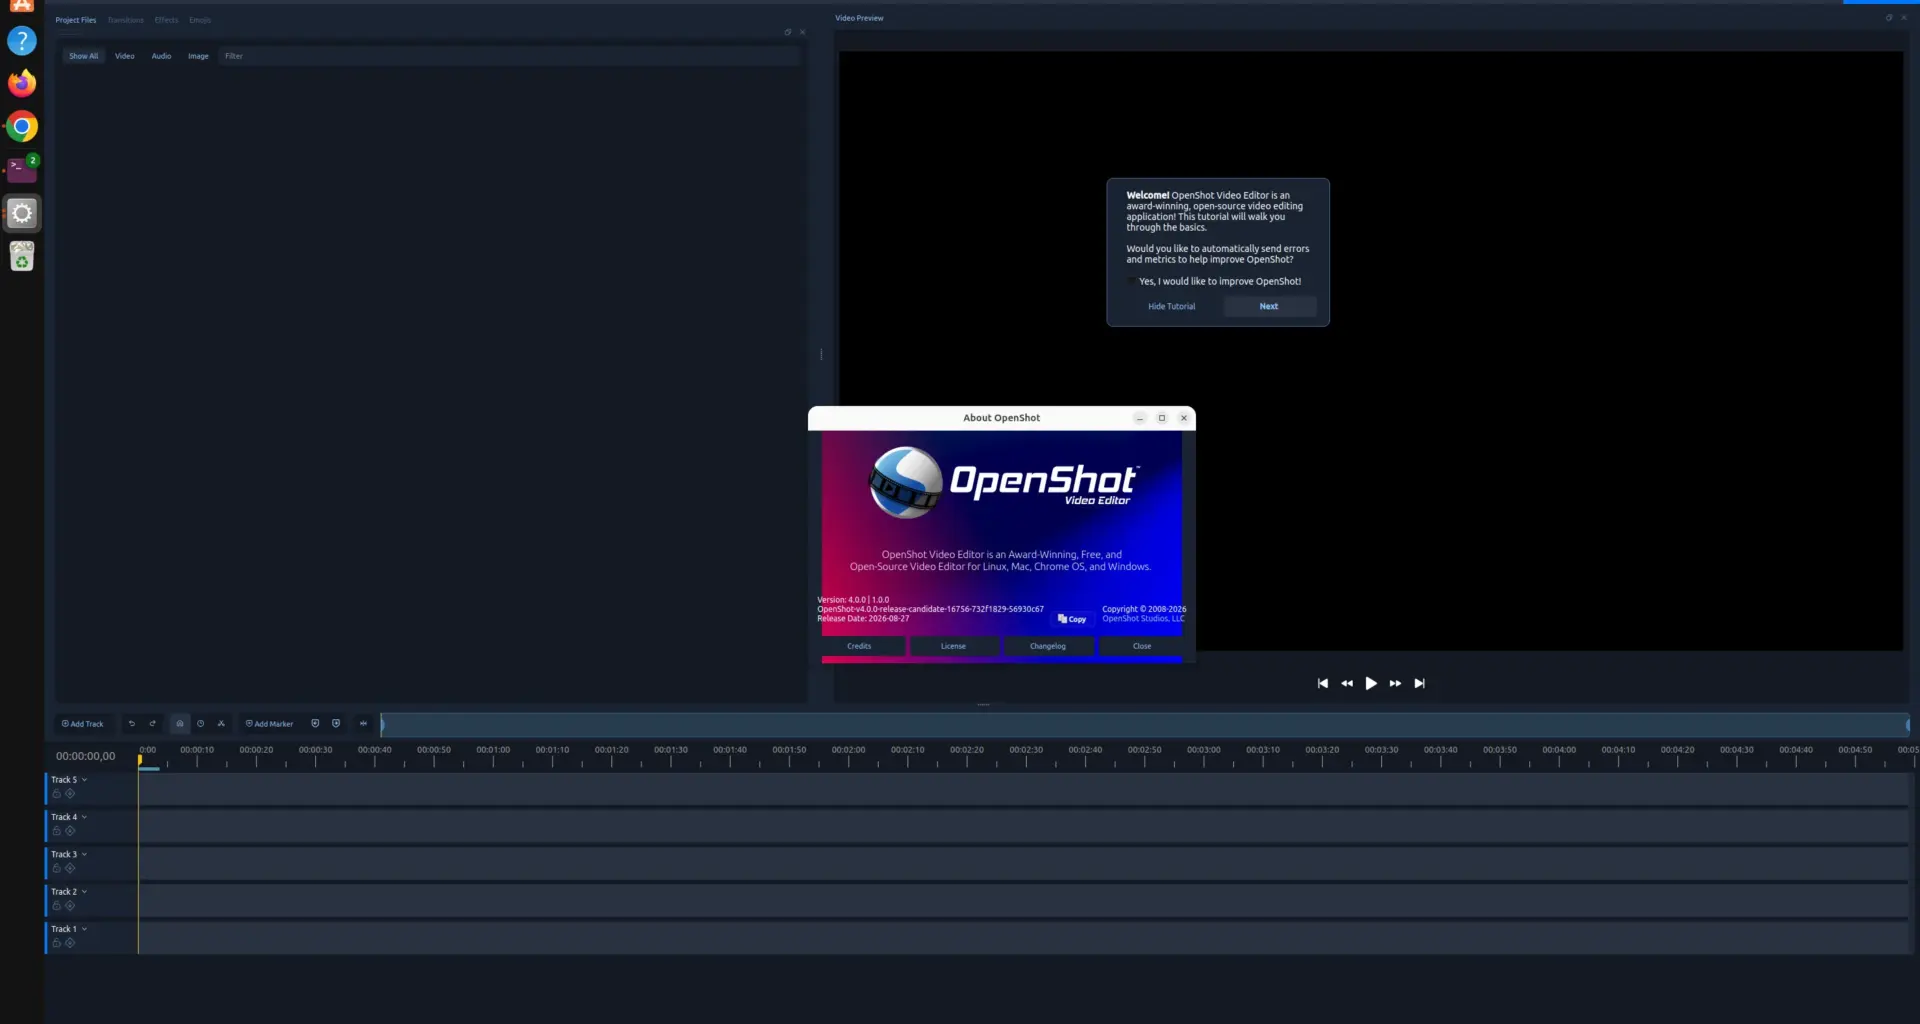Undock the Video Preview panel
The image size is (1920, 1024).
pos(1889,18)
